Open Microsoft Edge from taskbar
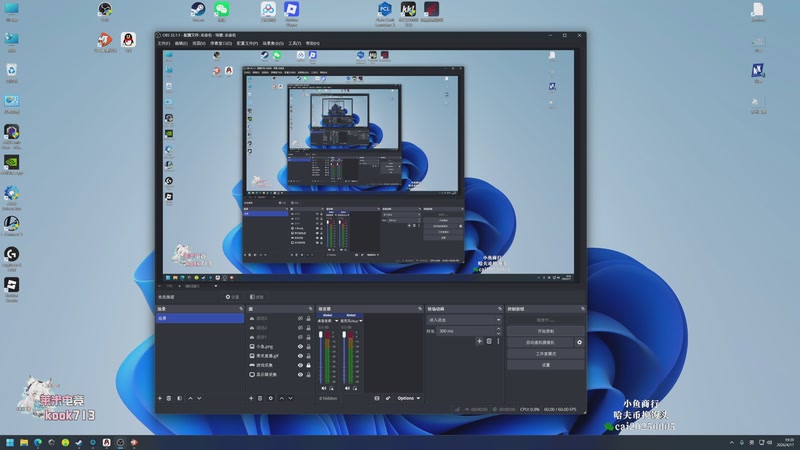Image resolution: width=800 pixels, height=450 pixels. point(38,443)
